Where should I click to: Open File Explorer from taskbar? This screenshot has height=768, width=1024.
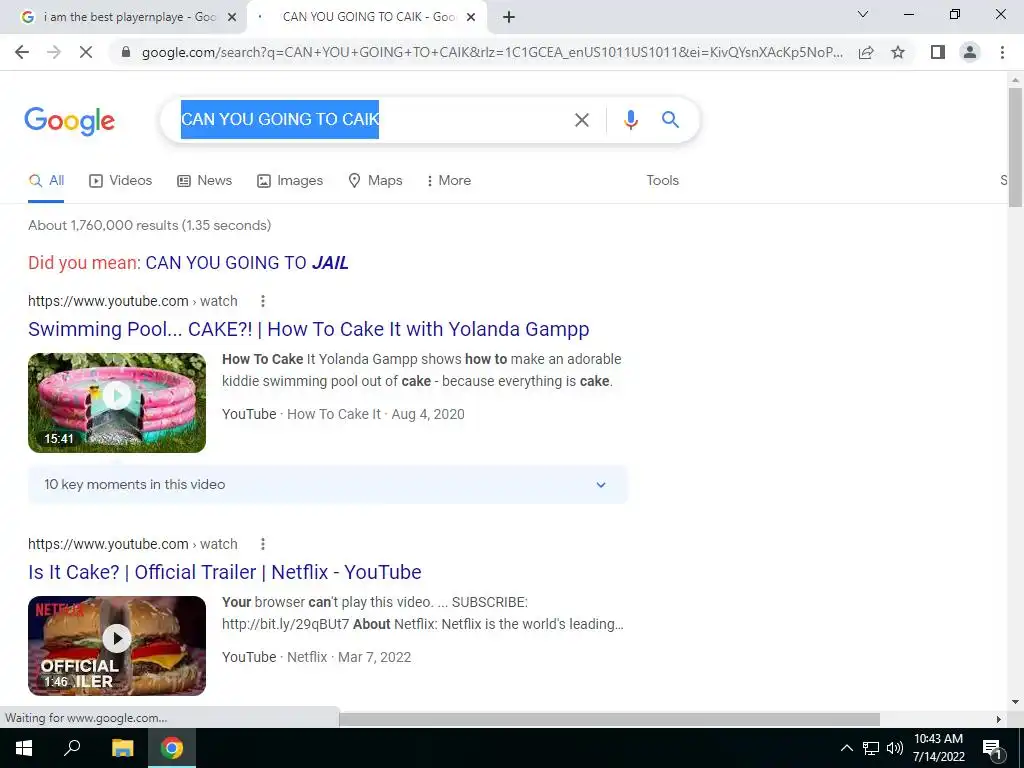[x=122, y=748]
